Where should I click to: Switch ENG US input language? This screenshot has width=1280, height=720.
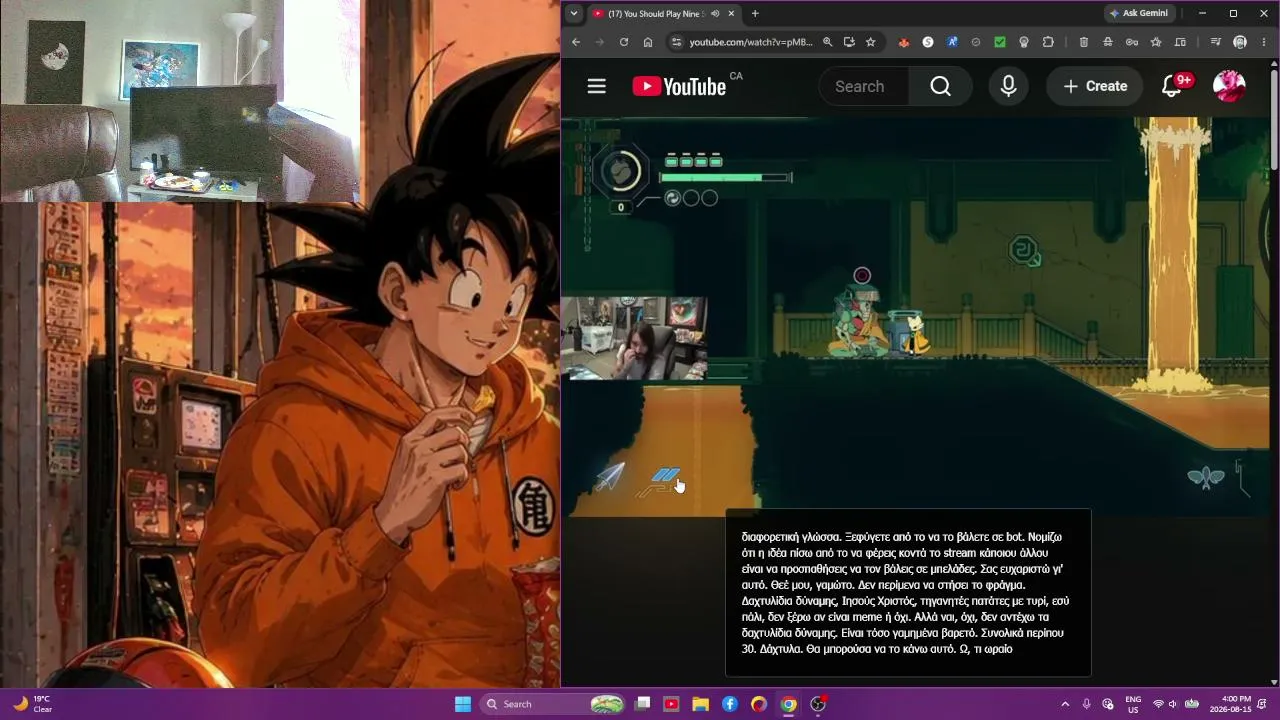pos(1133,704)
